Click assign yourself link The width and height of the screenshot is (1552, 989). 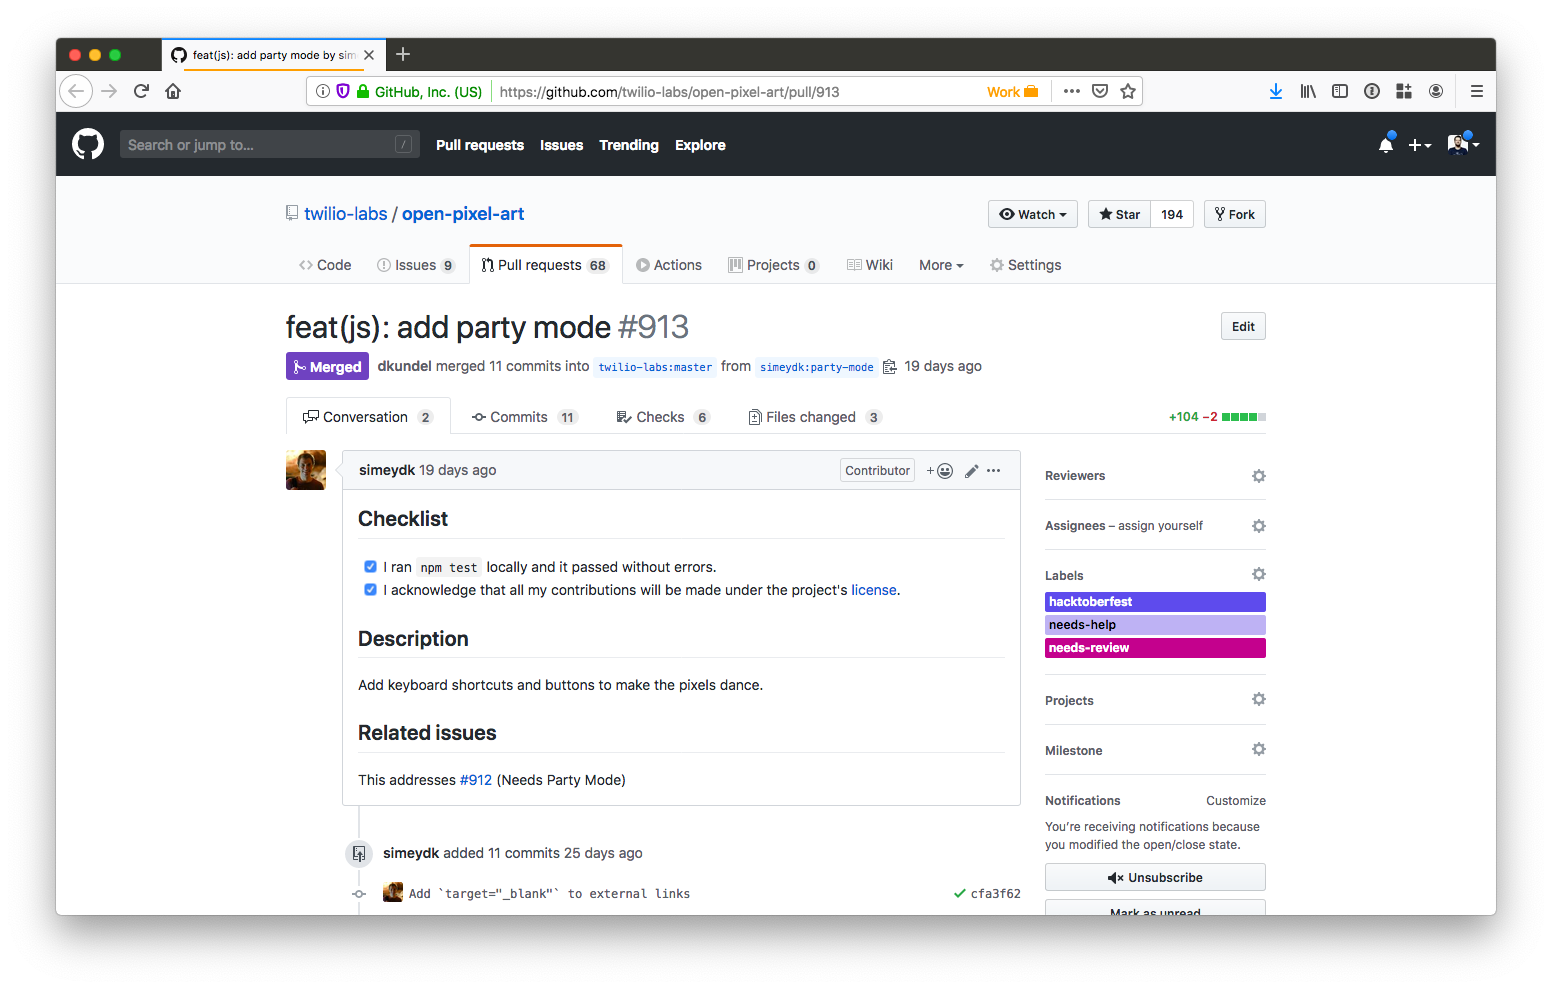1160,526
